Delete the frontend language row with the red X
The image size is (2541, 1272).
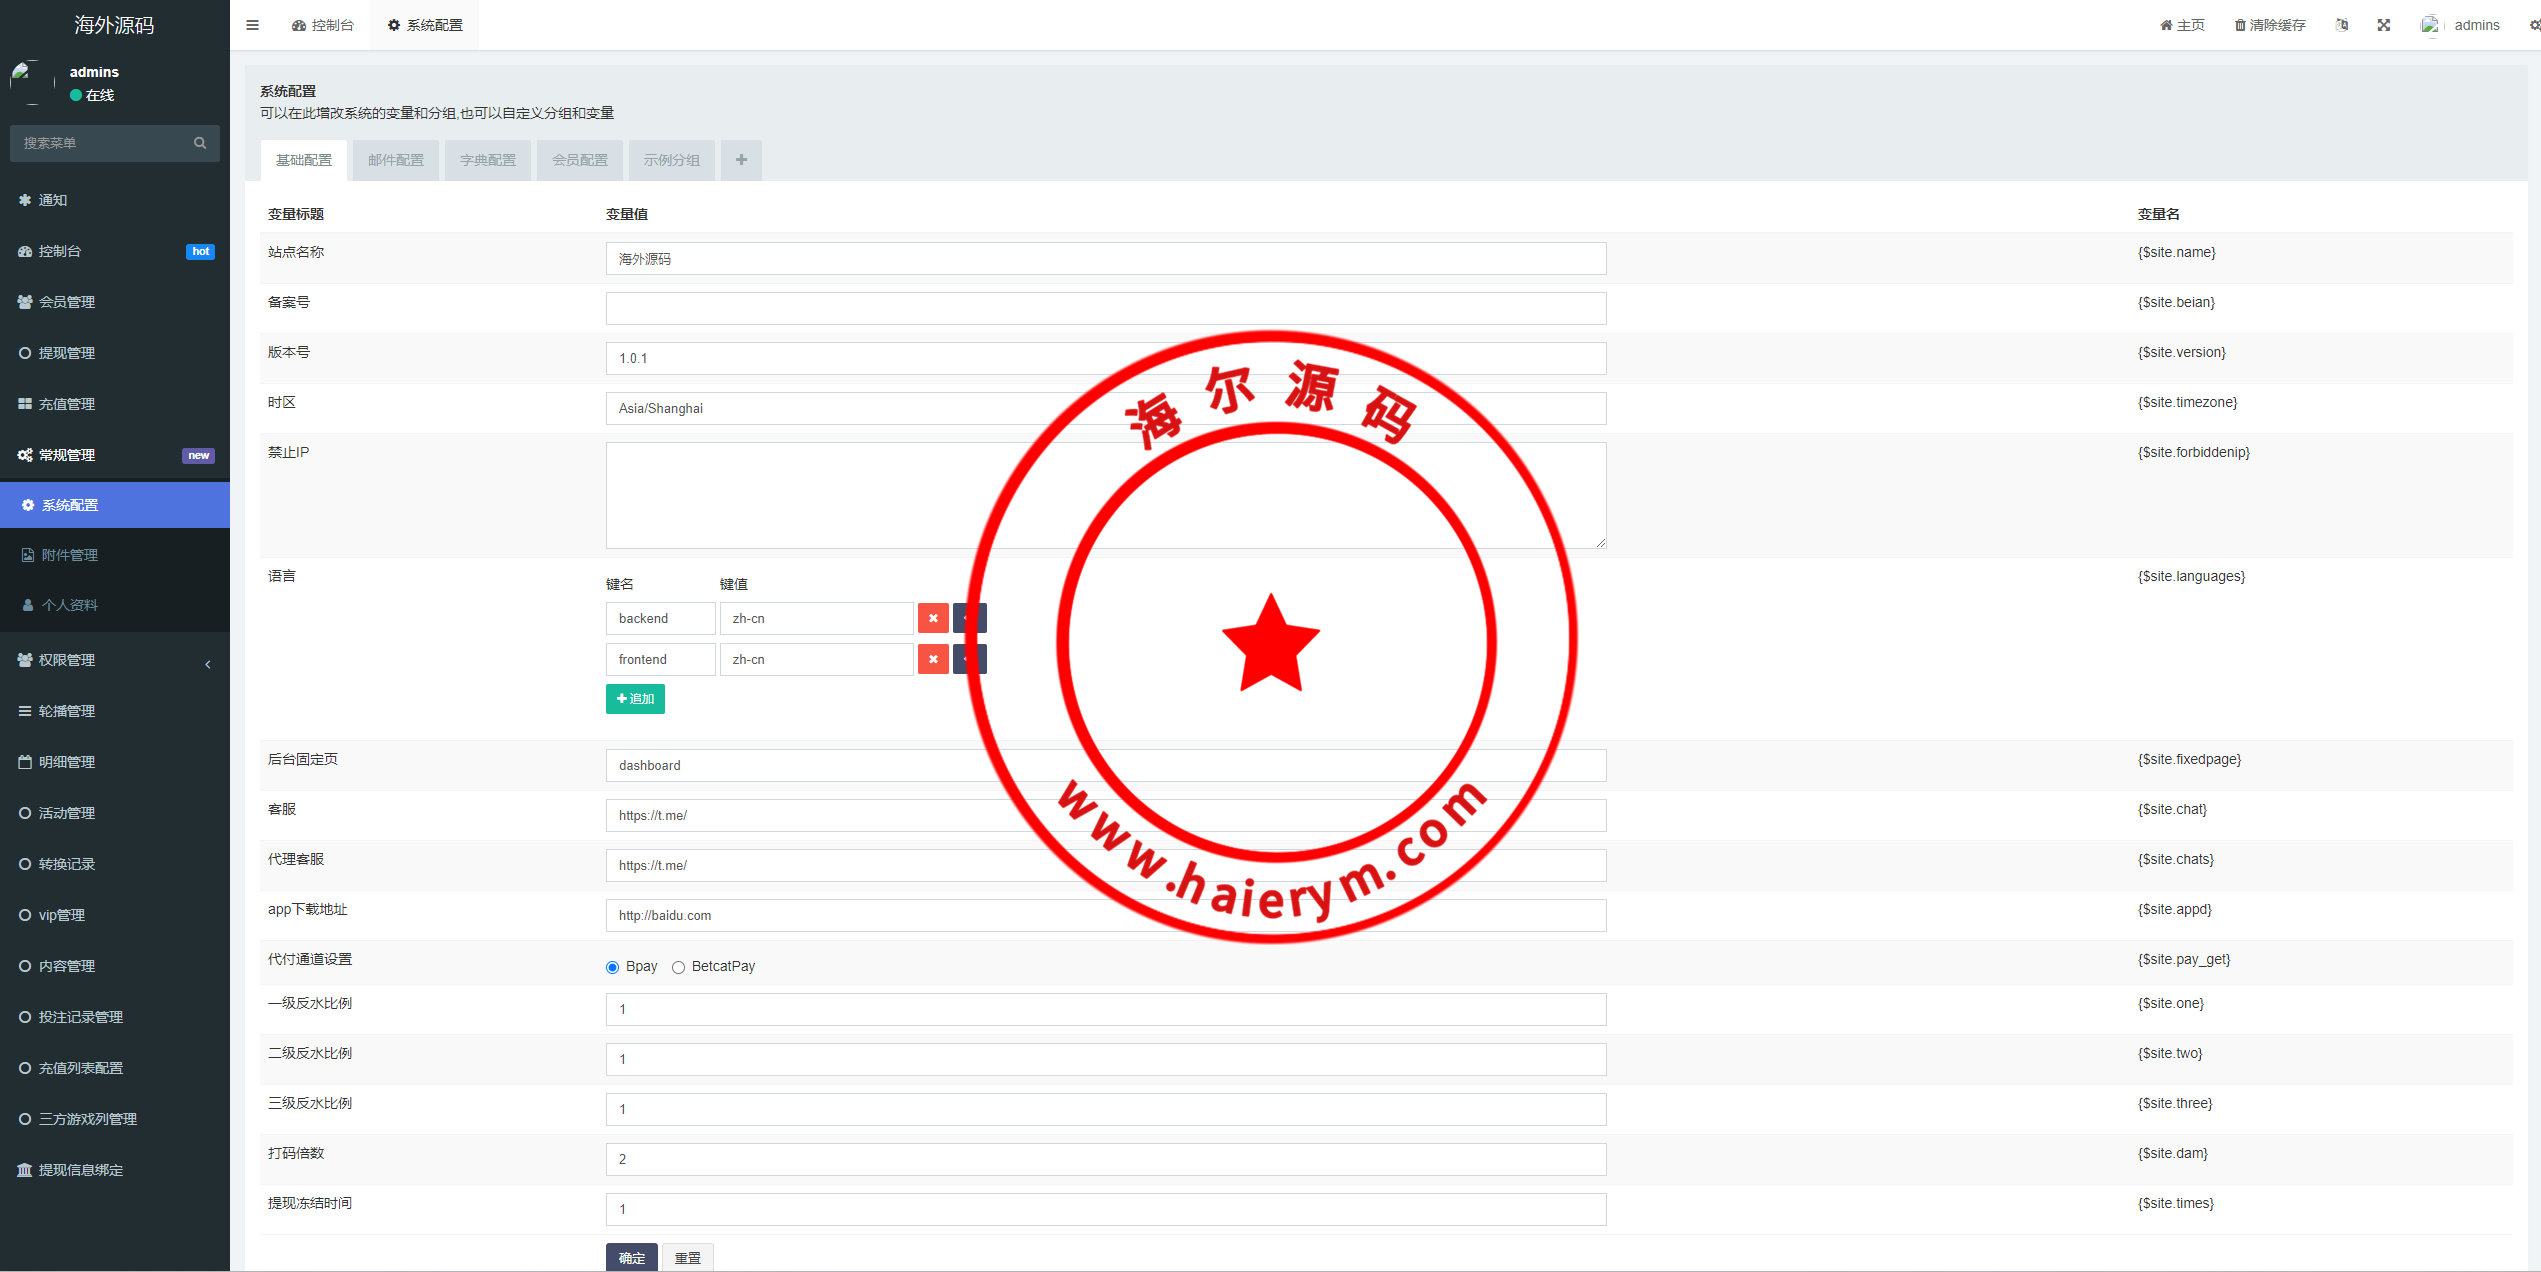[x=933, y=659]
